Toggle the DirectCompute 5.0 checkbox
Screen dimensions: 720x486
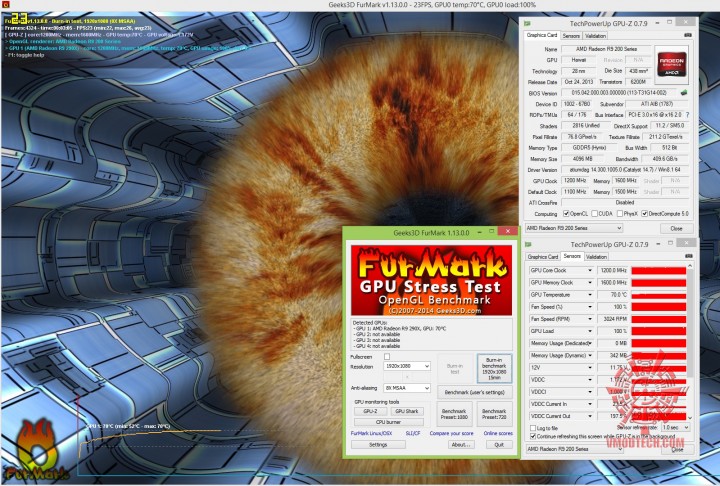tap(645, 214)
